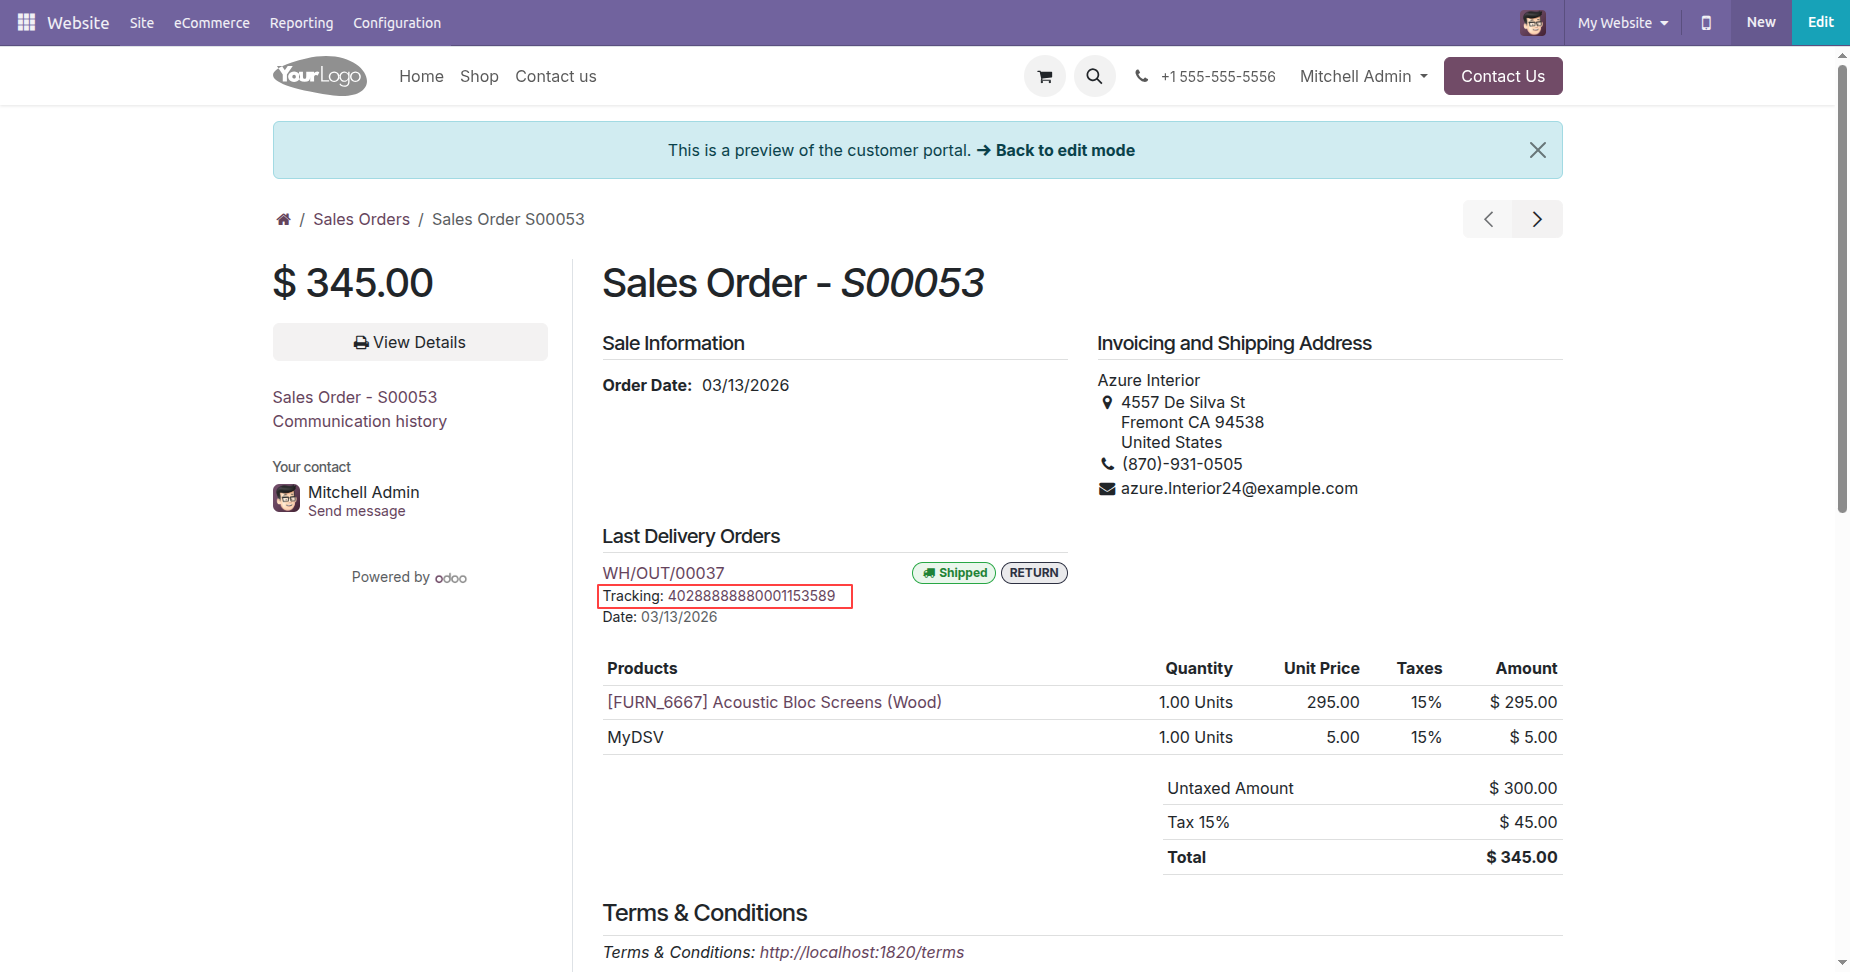Open the Configuration menu
This screenshot has width=1850, height=972.
(x=396, y=22)
